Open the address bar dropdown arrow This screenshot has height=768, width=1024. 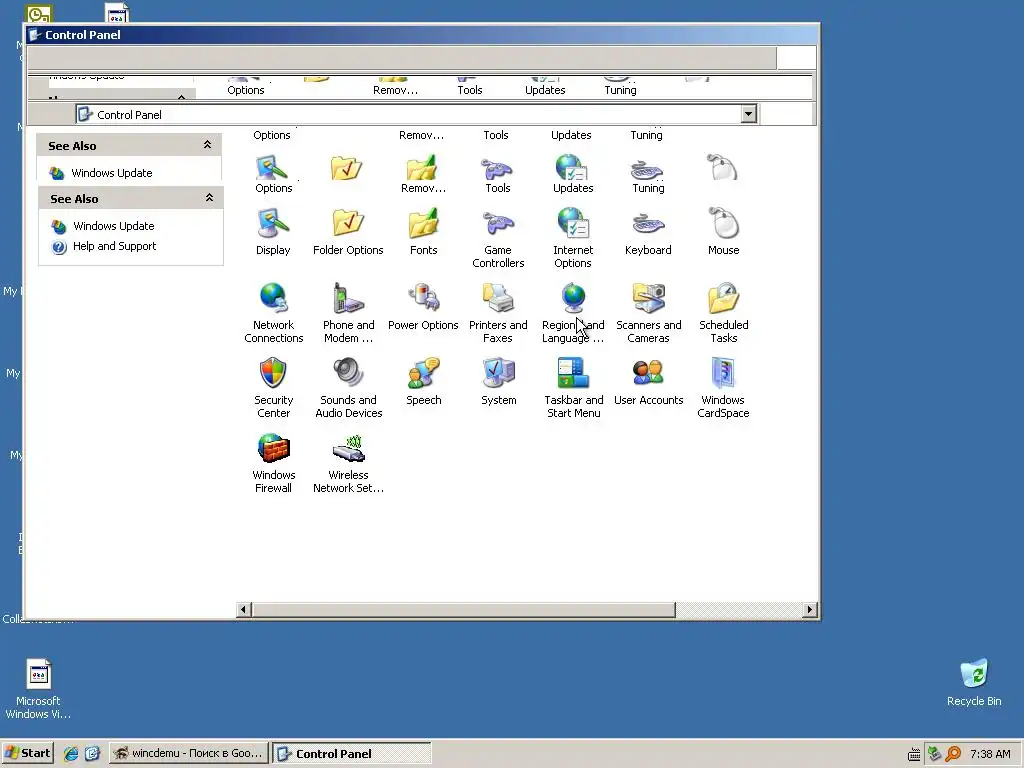748,114
